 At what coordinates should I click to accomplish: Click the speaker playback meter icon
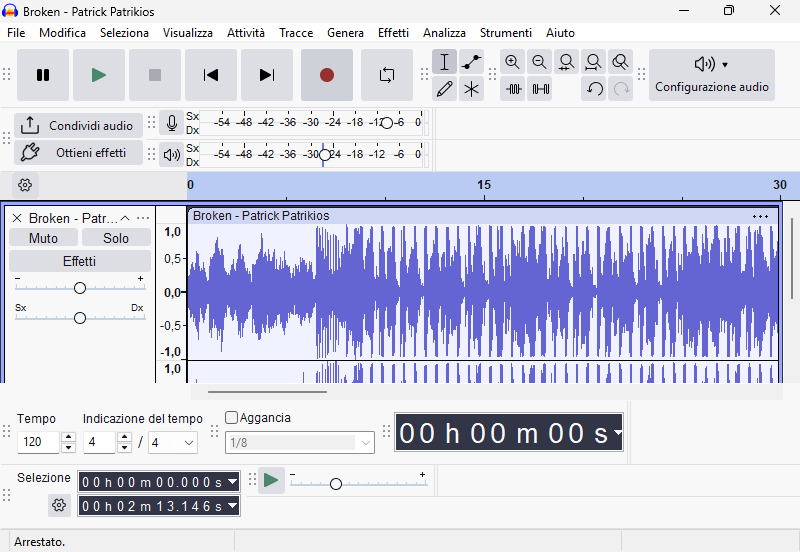(171, 155)
